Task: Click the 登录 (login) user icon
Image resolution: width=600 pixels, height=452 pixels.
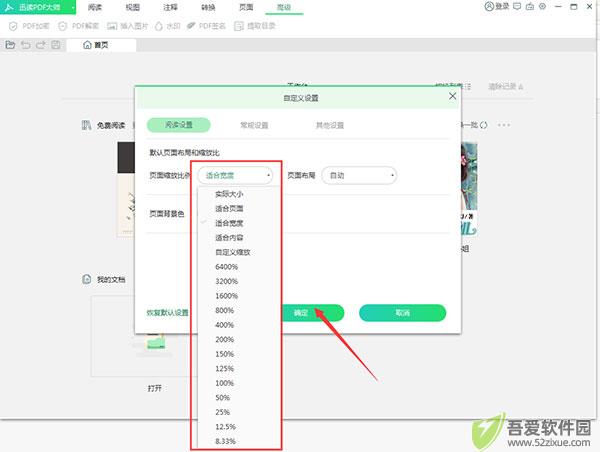Action: coord(489,6)
